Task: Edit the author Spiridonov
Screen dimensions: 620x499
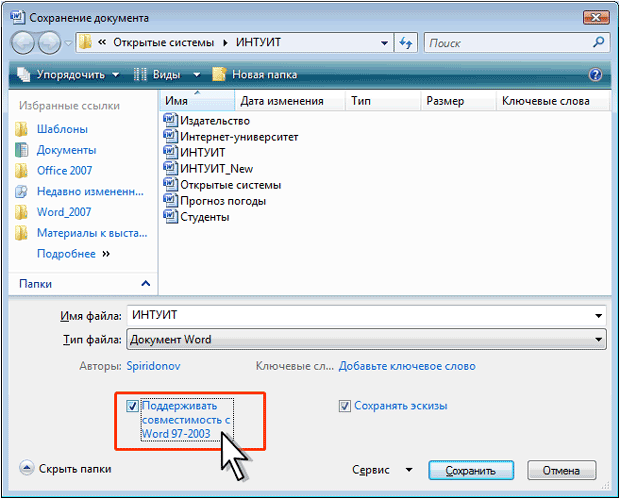Action: (153, 366)
